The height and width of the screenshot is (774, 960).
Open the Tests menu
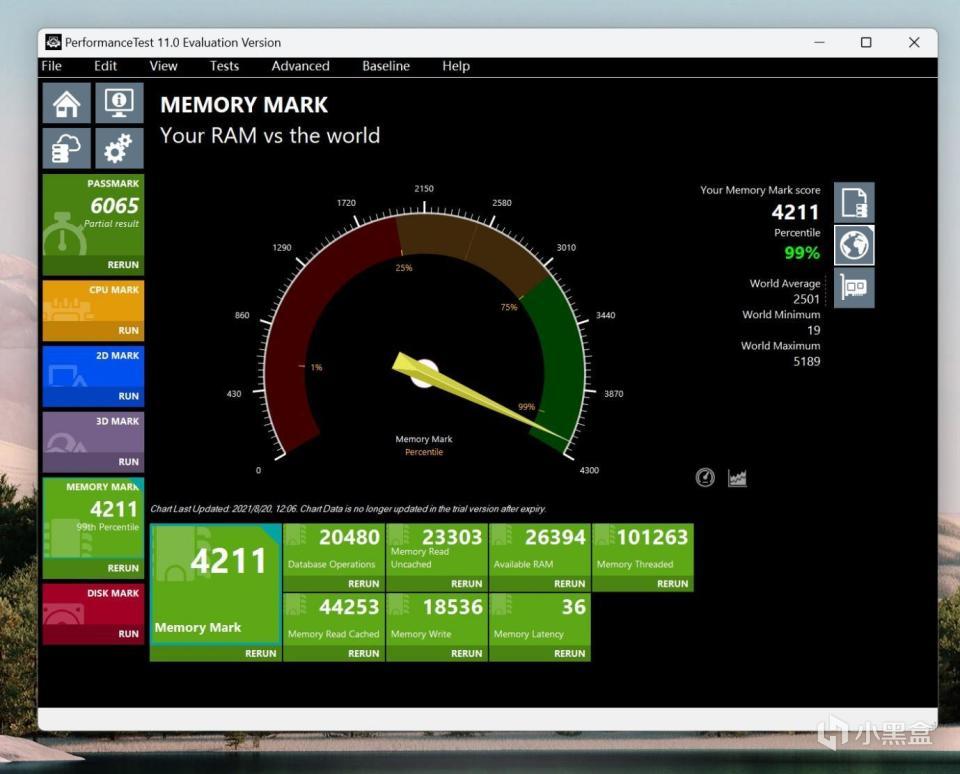(x=224, y=66)
